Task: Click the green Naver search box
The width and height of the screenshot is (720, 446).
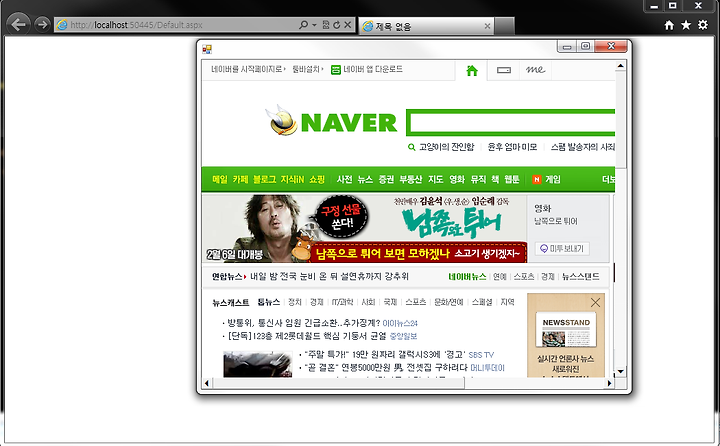Action: [x=511, y=123]
